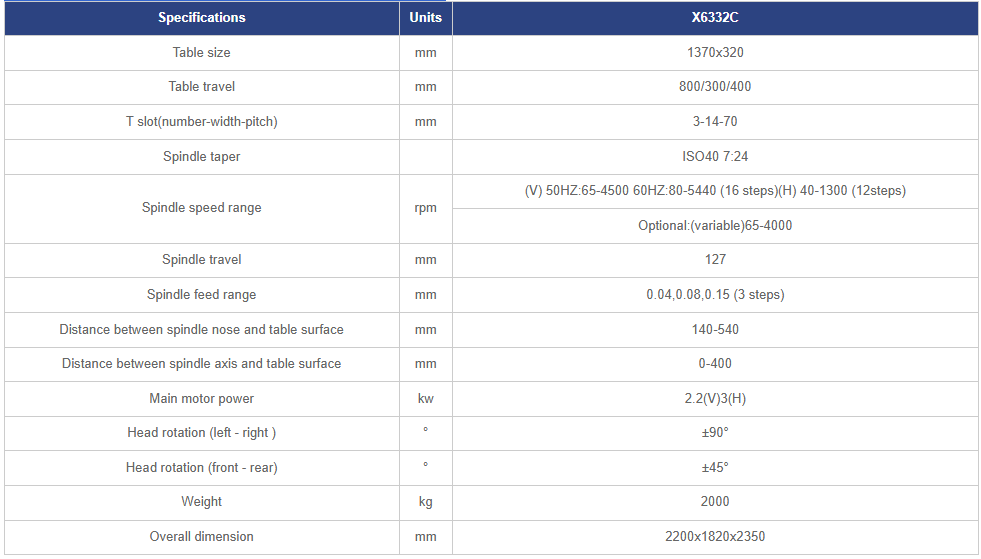This screenshot has height=559, width=981.
Task: Click the T slot(number-width-pitch) label
Action: pyautogui.click(x=201, y=121)
